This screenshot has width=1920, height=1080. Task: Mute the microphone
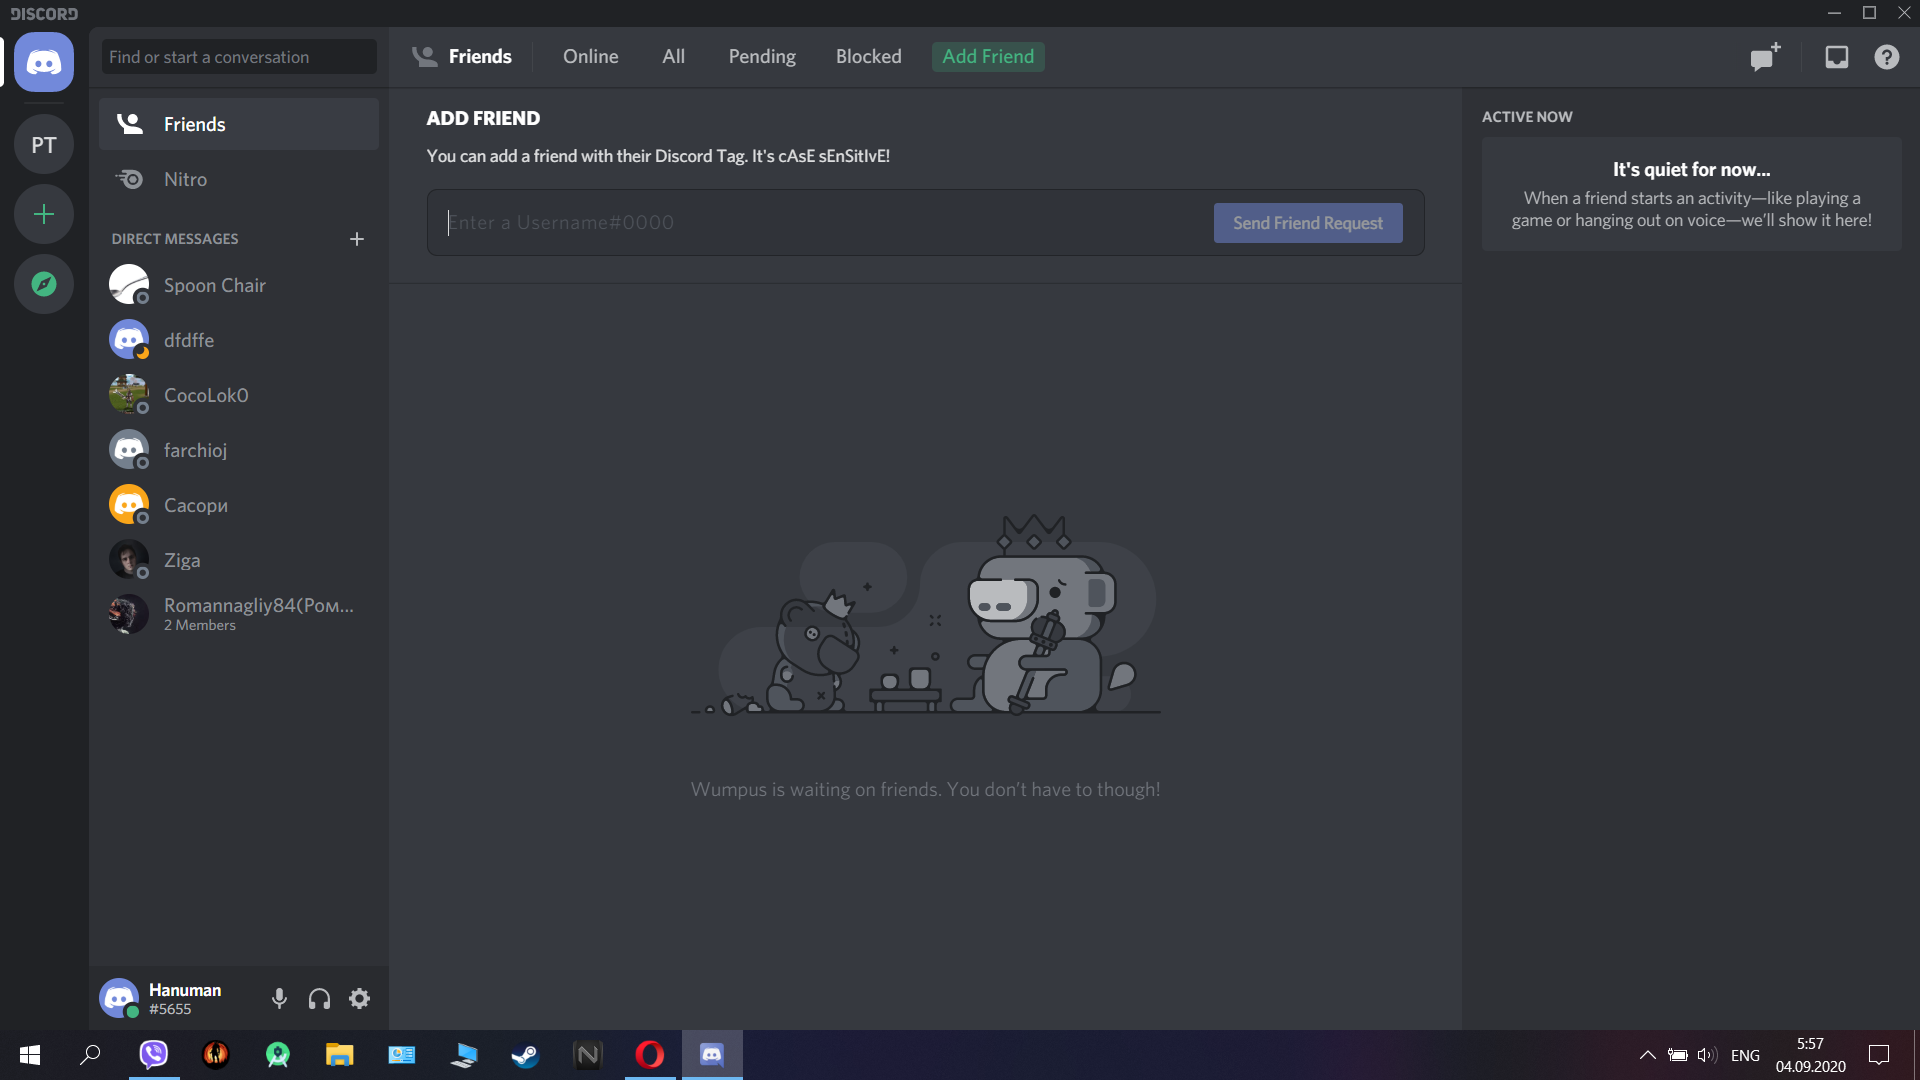point(279,998)
